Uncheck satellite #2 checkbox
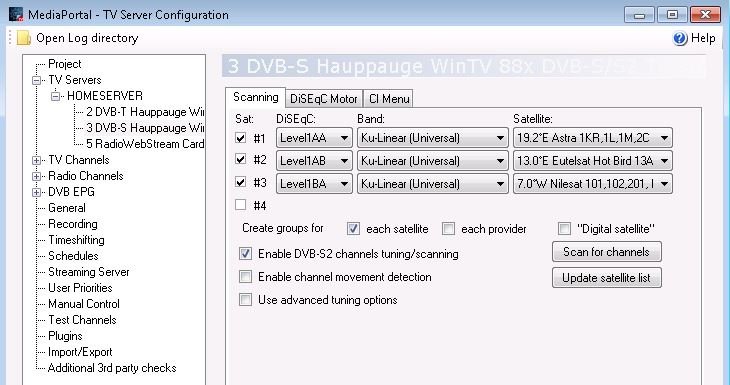730x385 pixels. click(240, 160)
